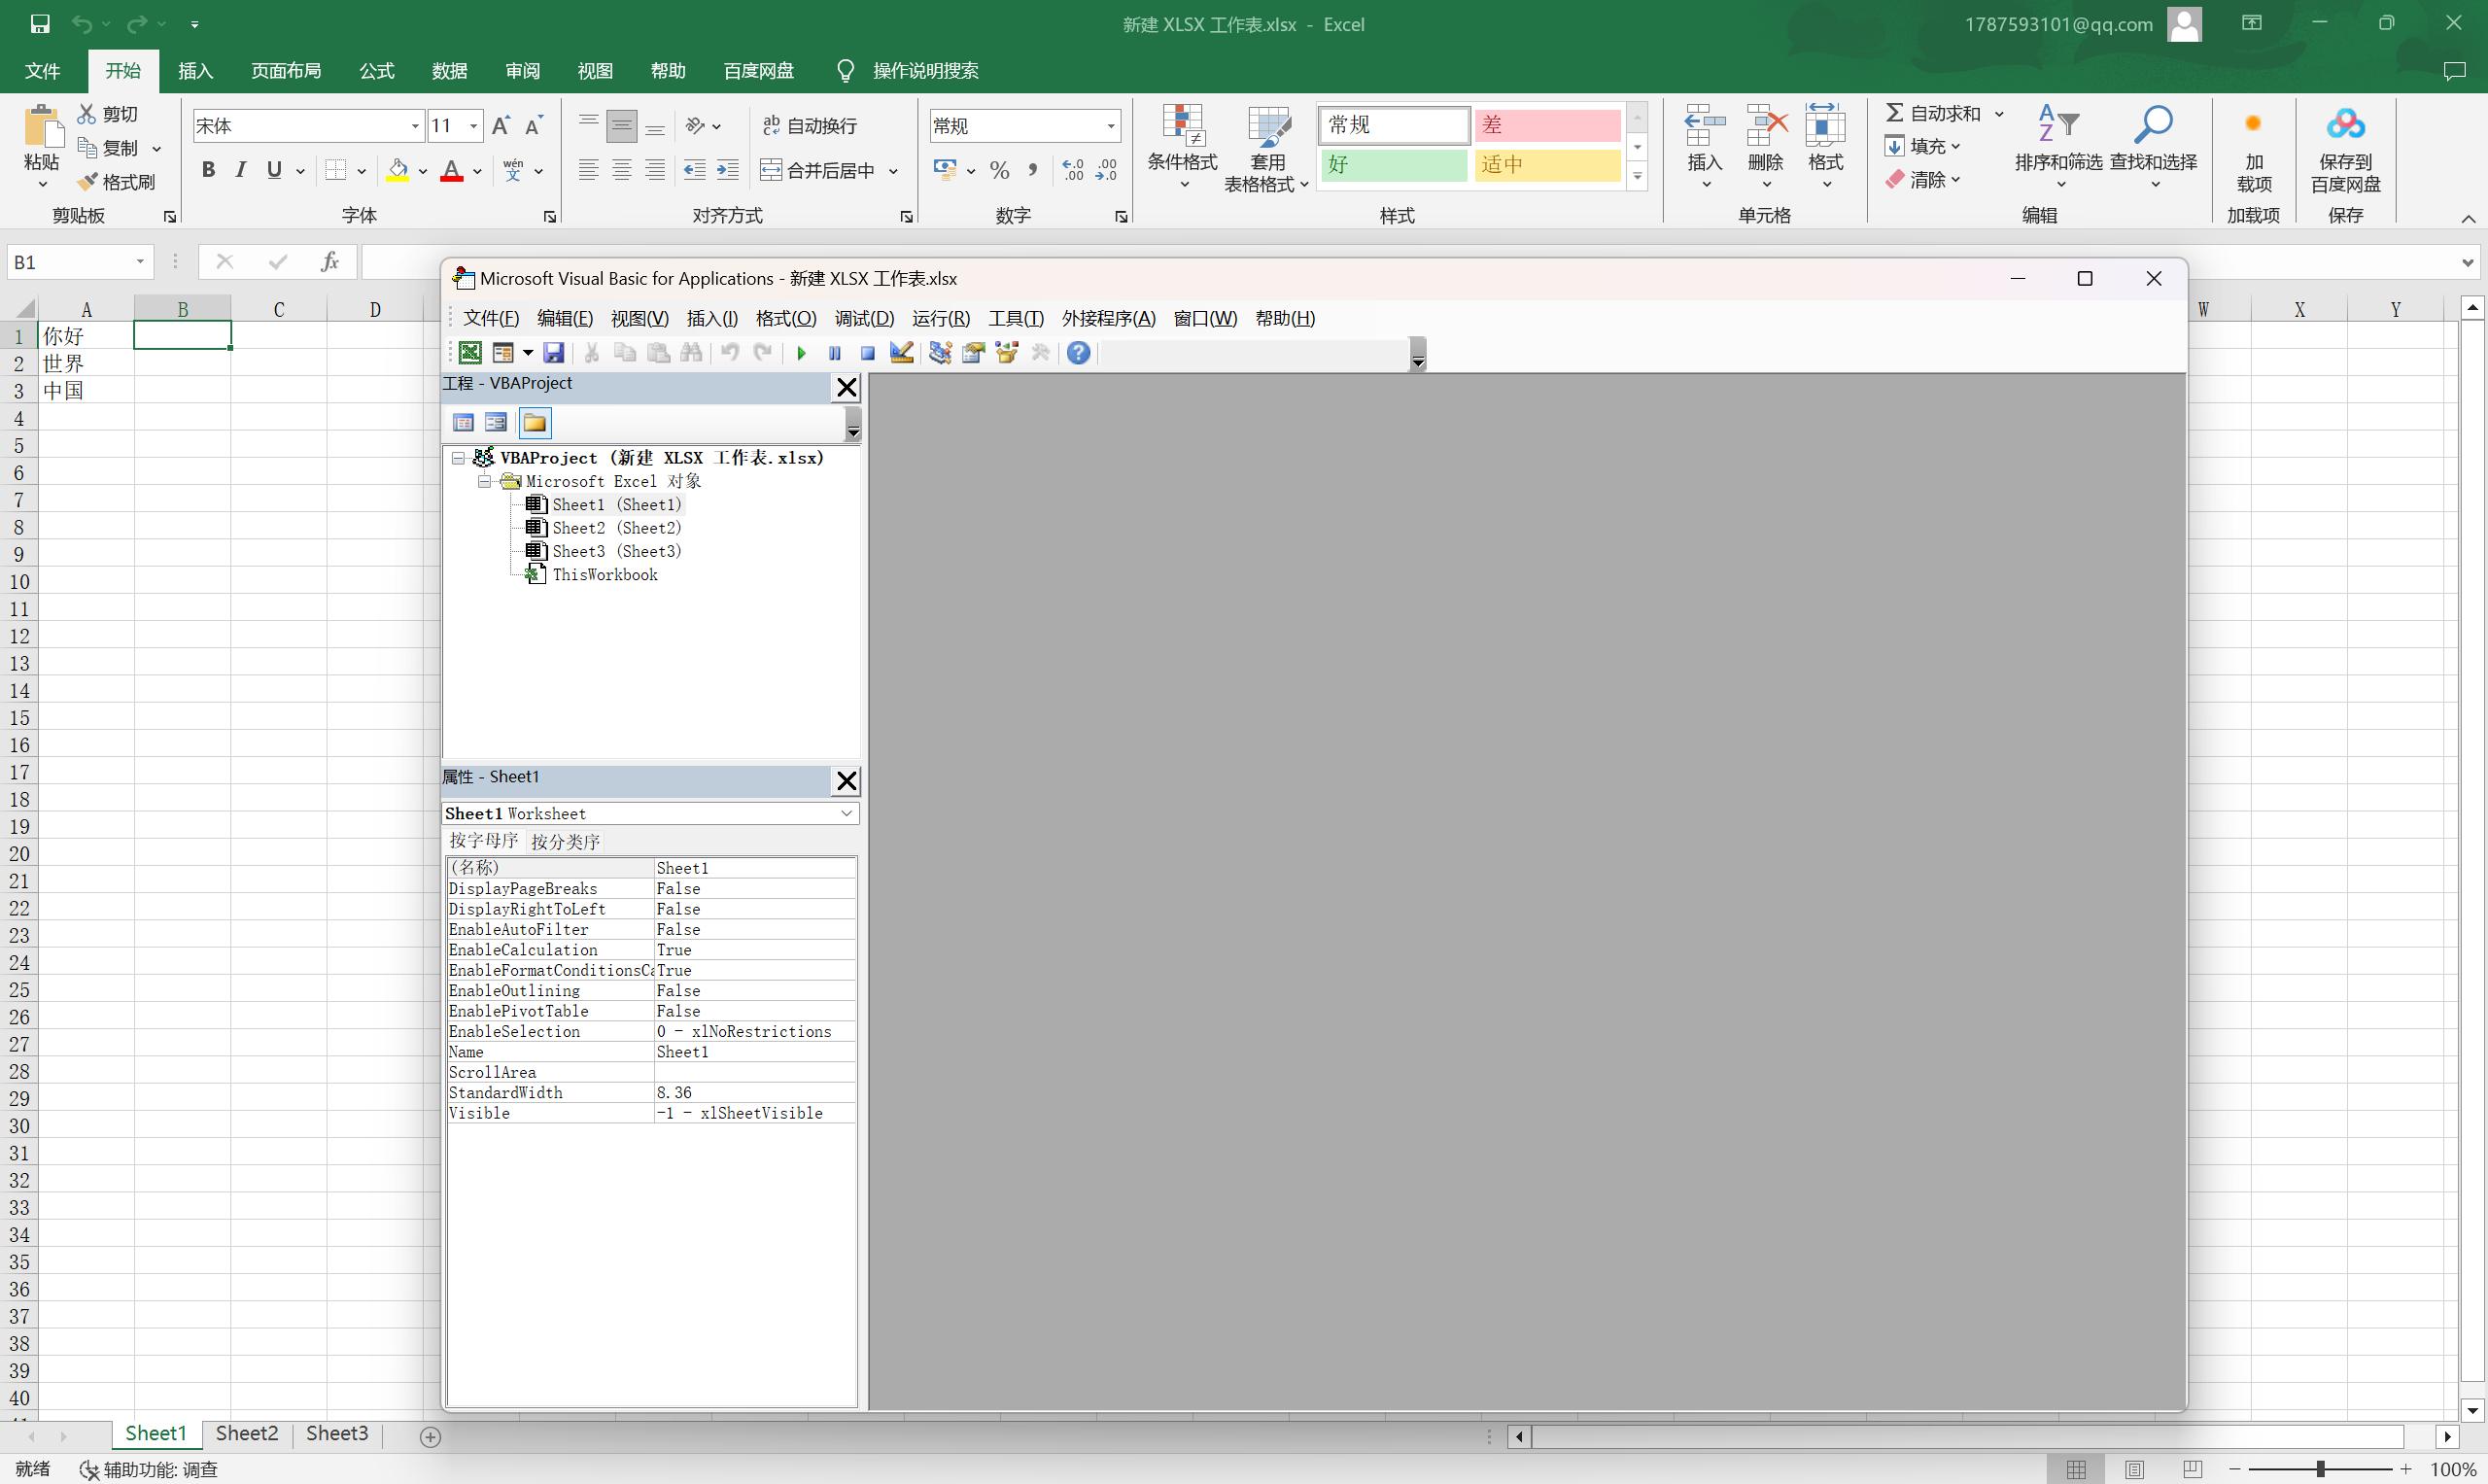Screen dimensions: 2488x1484
Task: Click Excel save icon in quick access toolbar
Action: tap(40, 24)
